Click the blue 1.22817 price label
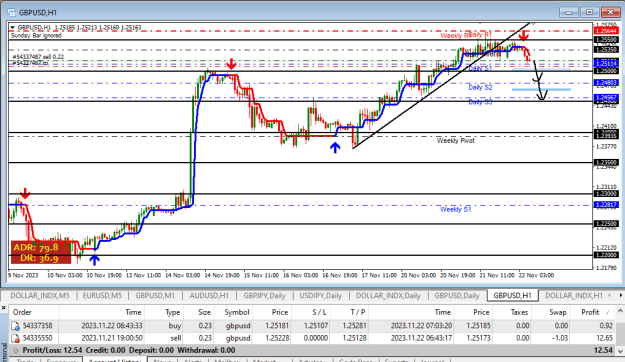Viewport: 625px width, 362px height. 606,205
